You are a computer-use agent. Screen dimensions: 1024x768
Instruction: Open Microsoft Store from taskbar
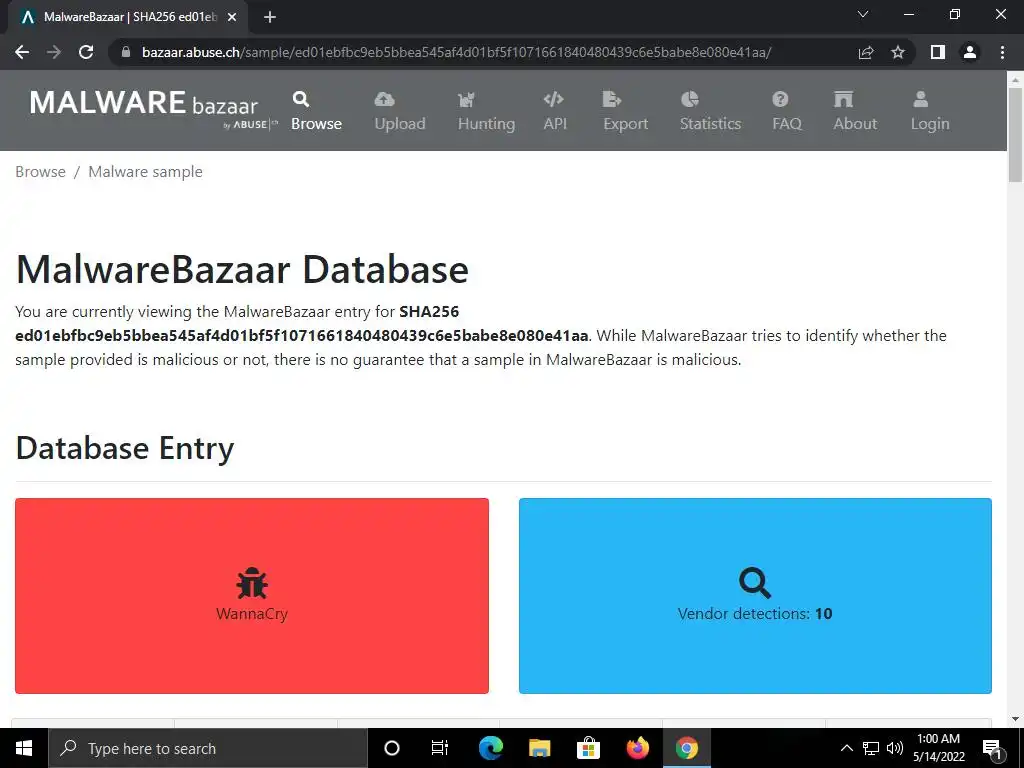click(x=588, y=748)
